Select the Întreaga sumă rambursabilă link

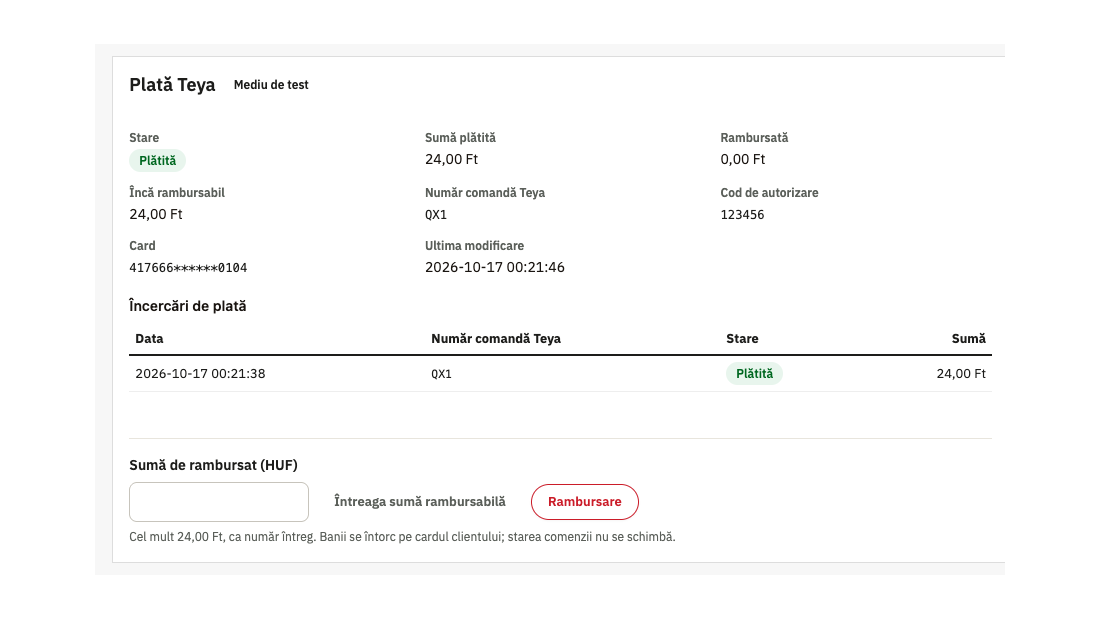[420, 502]
